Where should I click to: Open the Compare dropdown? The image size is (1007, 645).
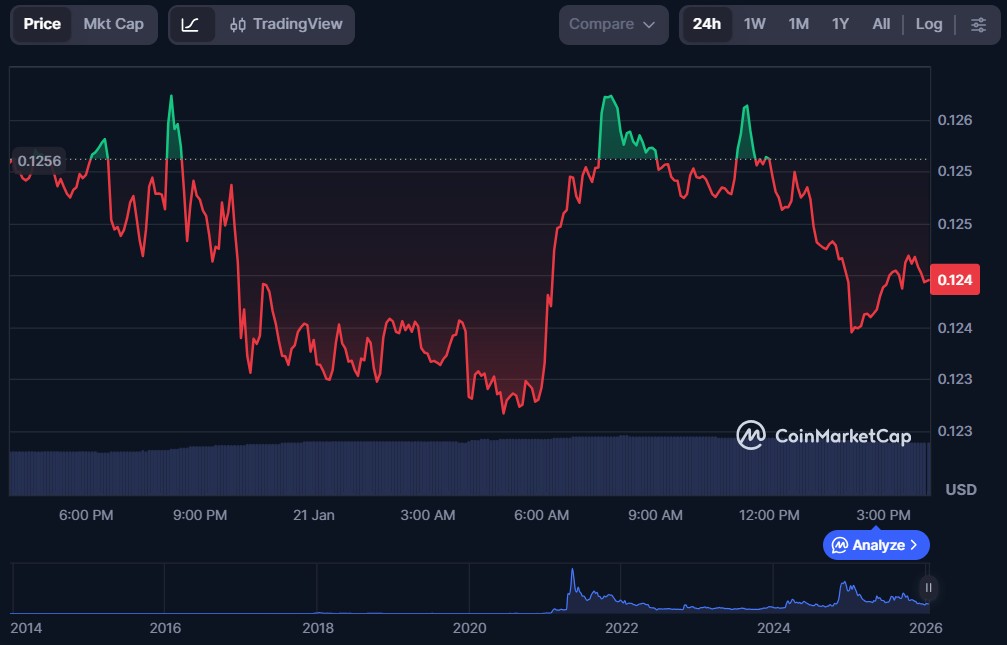click(x=613, y=24)
